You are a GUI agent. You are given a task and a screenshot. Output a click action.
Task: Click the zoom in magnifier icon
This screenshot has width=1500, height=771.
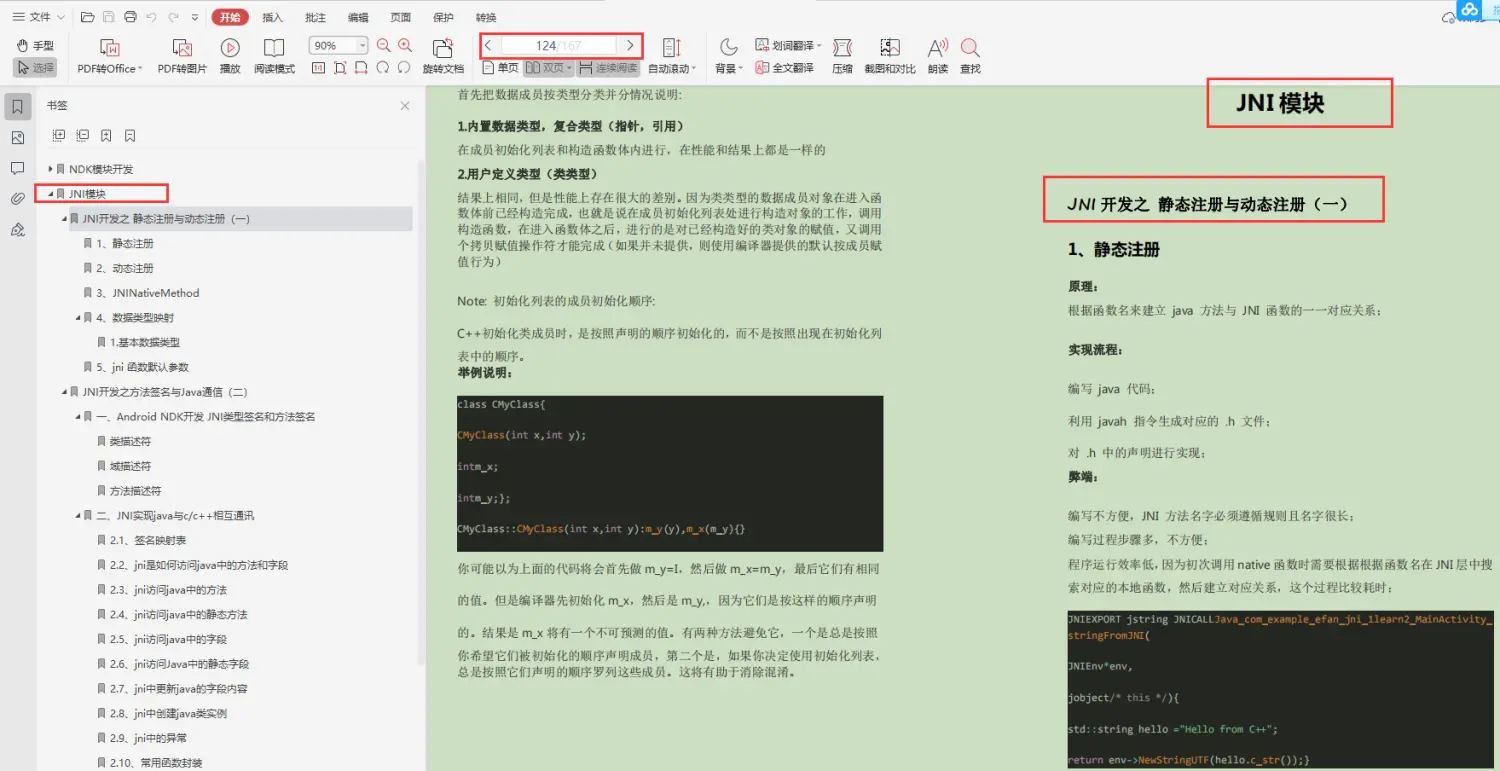click(x=405, y=45)
